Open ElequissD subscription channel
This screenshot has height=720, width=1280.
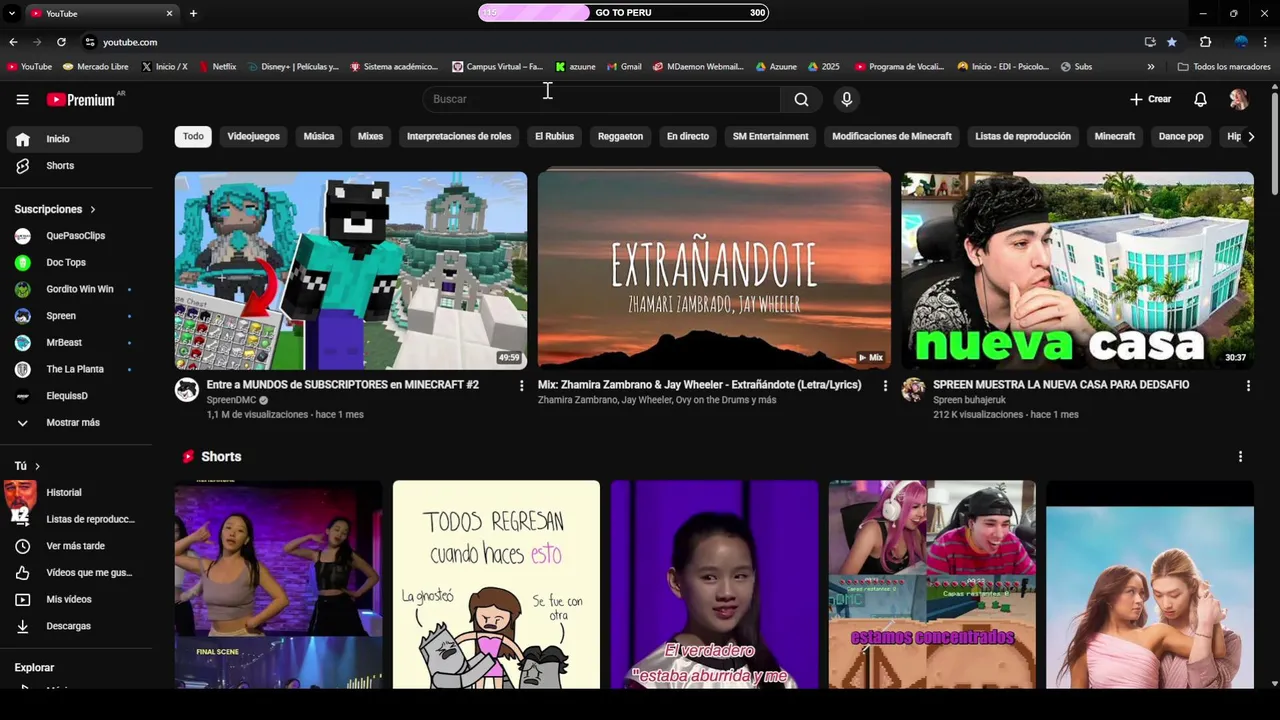tap(75, 396)
